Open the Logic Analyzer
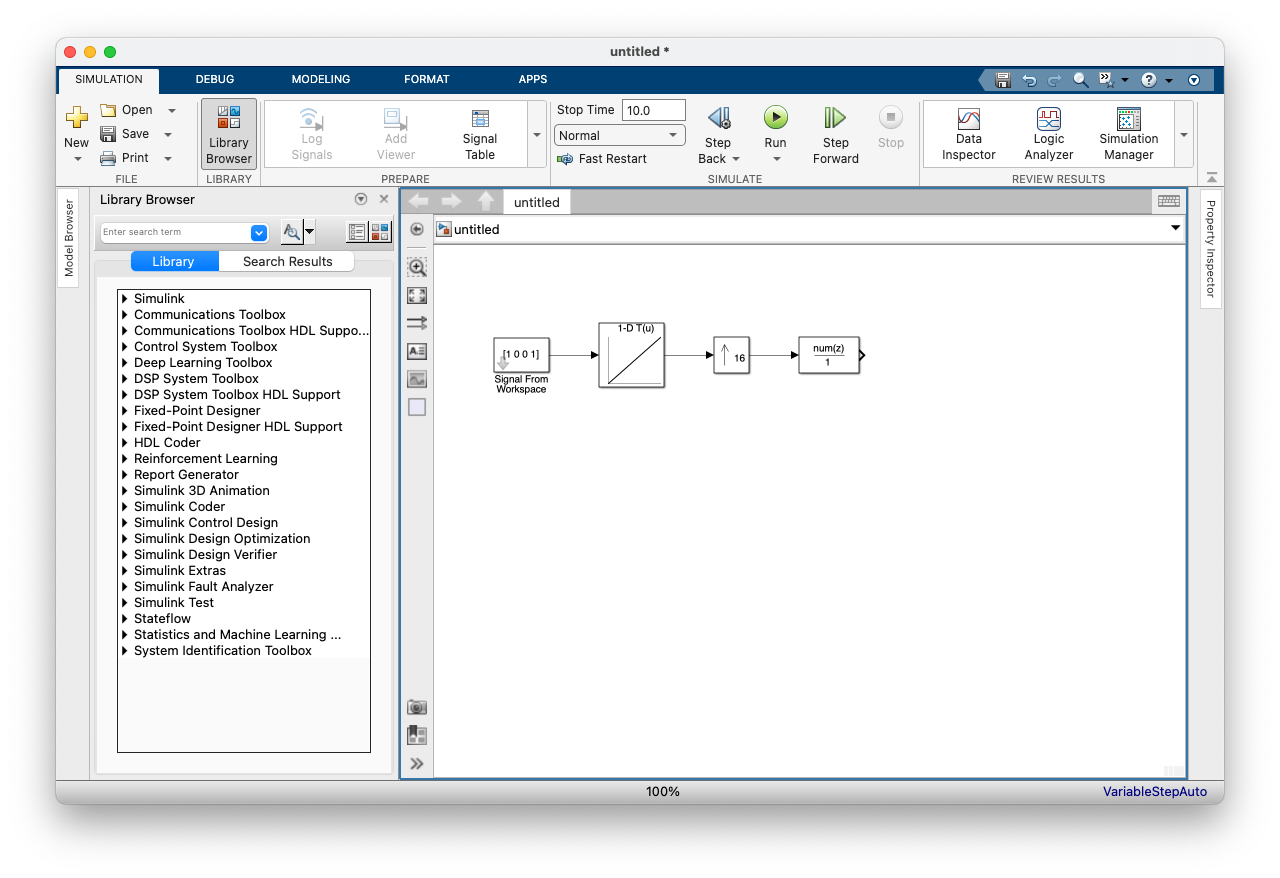1280x878 pixels. click(1049, 133)
